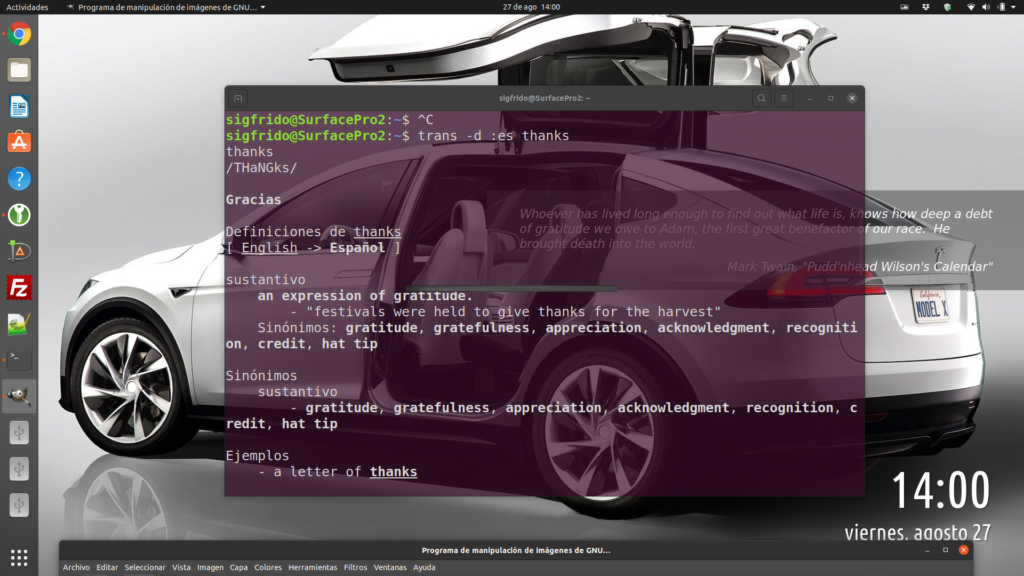Open the Help icon in dock
The height and width of the screenshot is (576, 1024).
coord(19,179)
